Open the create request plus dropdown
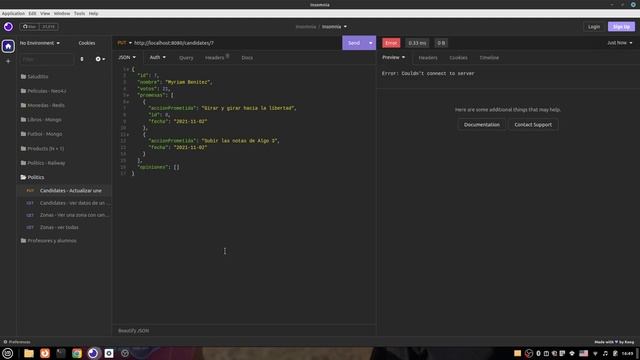 point(100,59)
